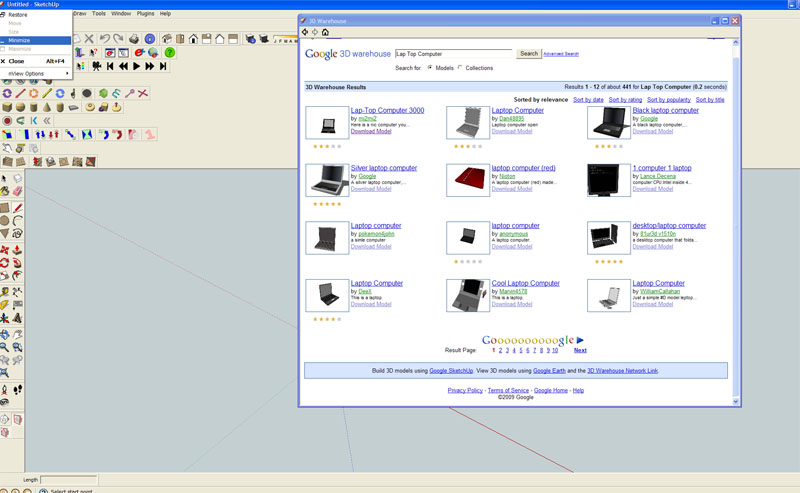Click the torus shape plugin icon
The height and width of the screenshot is (493, 800).
90,107
